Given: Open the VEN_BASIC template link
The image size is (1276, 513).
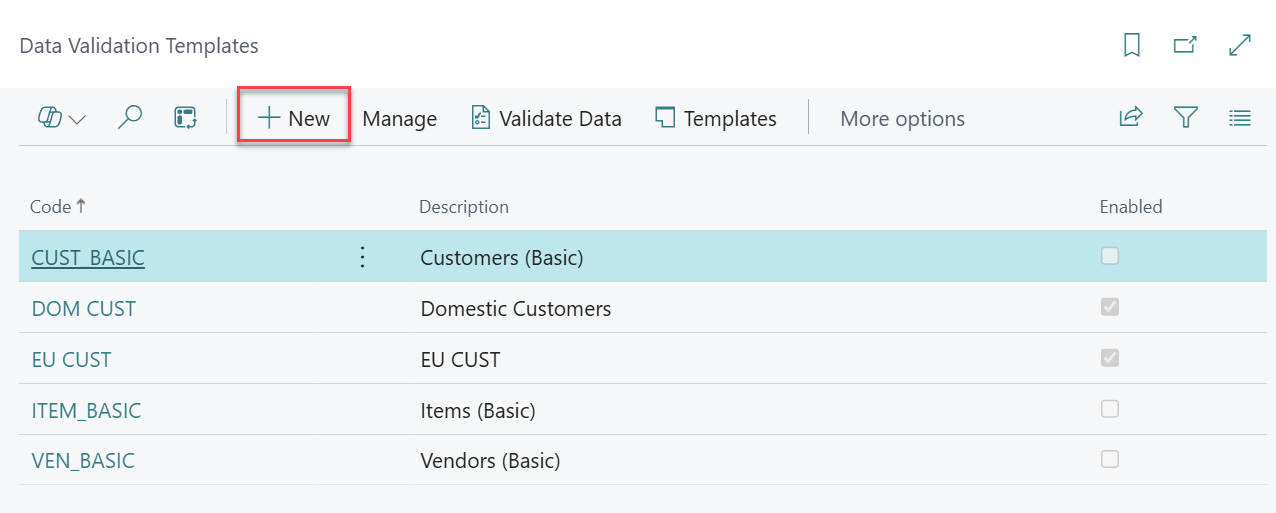Looking at the screenshot, I should click(x=83, y=461).
